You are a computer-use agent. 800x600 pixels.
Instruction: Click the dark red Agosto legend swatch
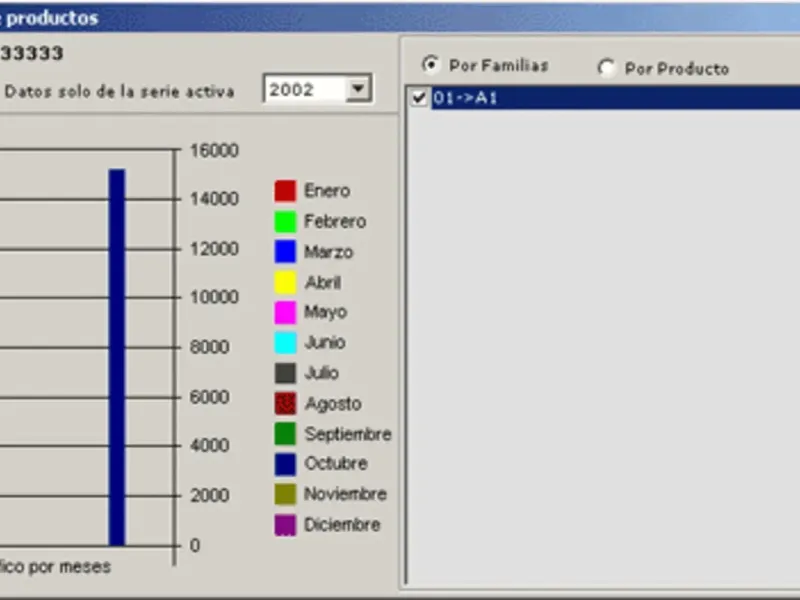pyautogui.click(x=285, y=404)
